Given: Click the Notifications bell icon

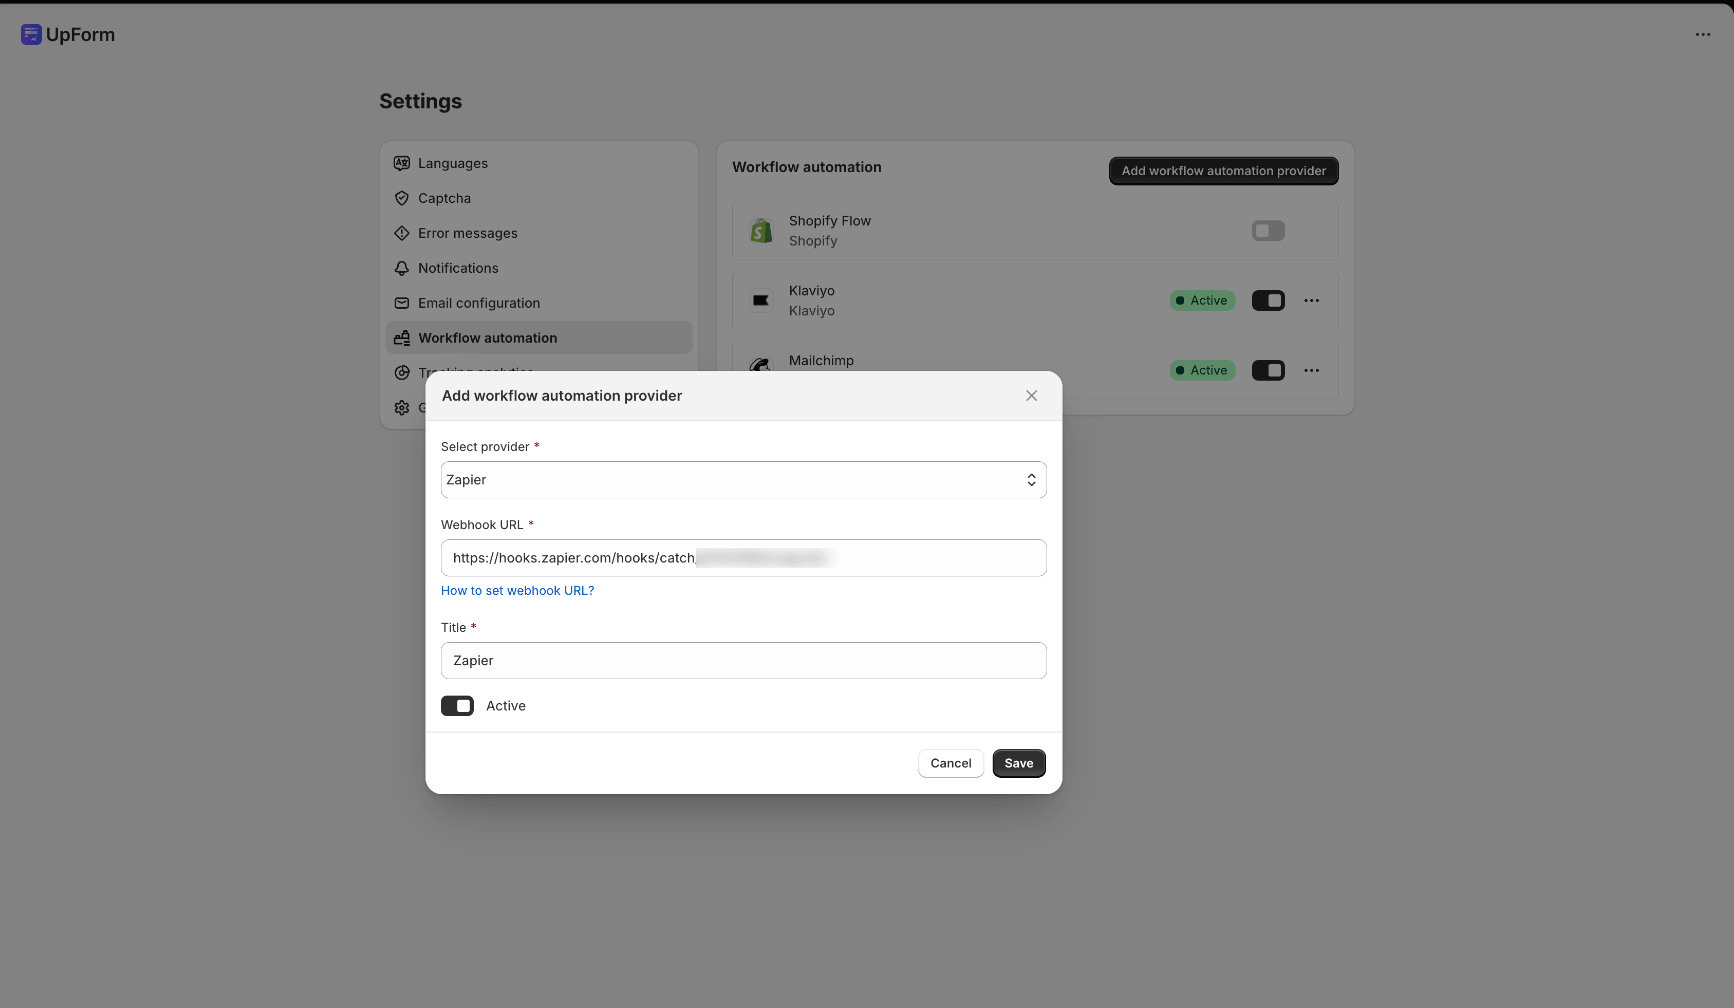Looking at the screenshot, I should pyautogui.click(x=402, y=268).
